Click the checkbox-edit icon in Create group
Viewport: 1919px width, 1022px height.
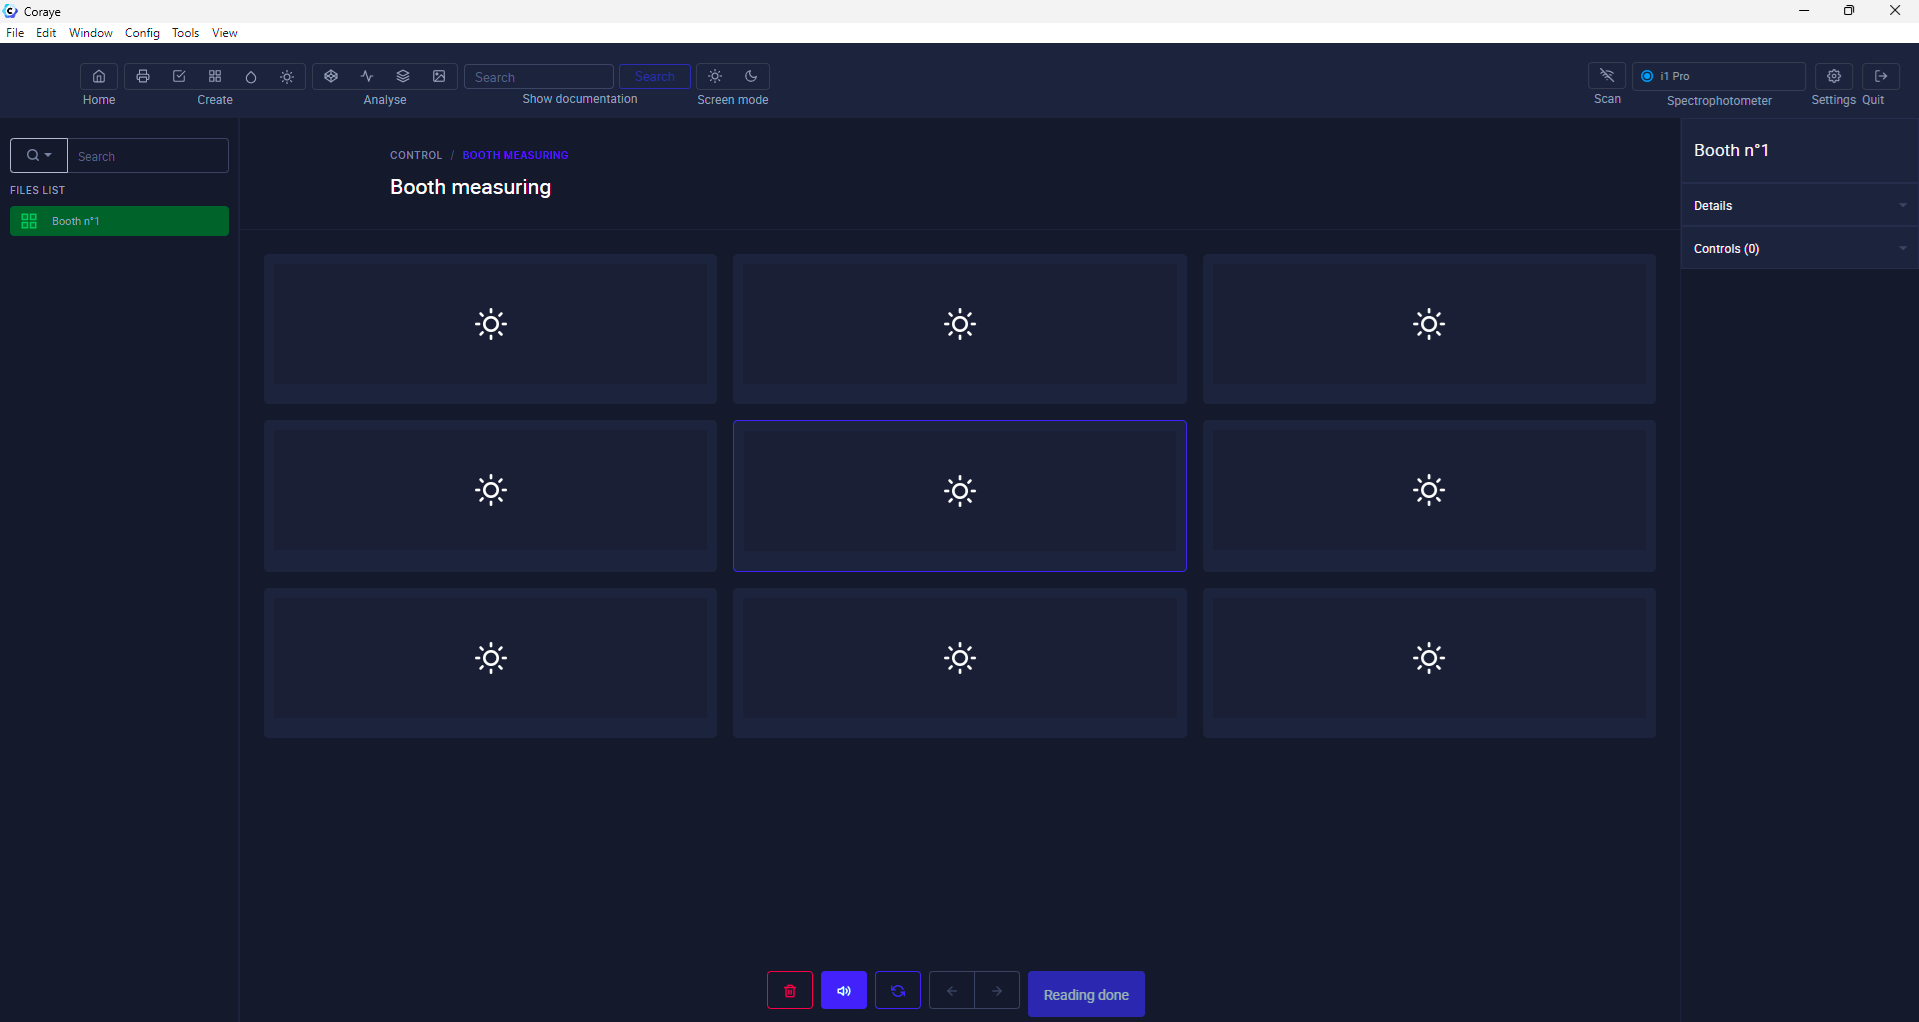pos(179,77)
